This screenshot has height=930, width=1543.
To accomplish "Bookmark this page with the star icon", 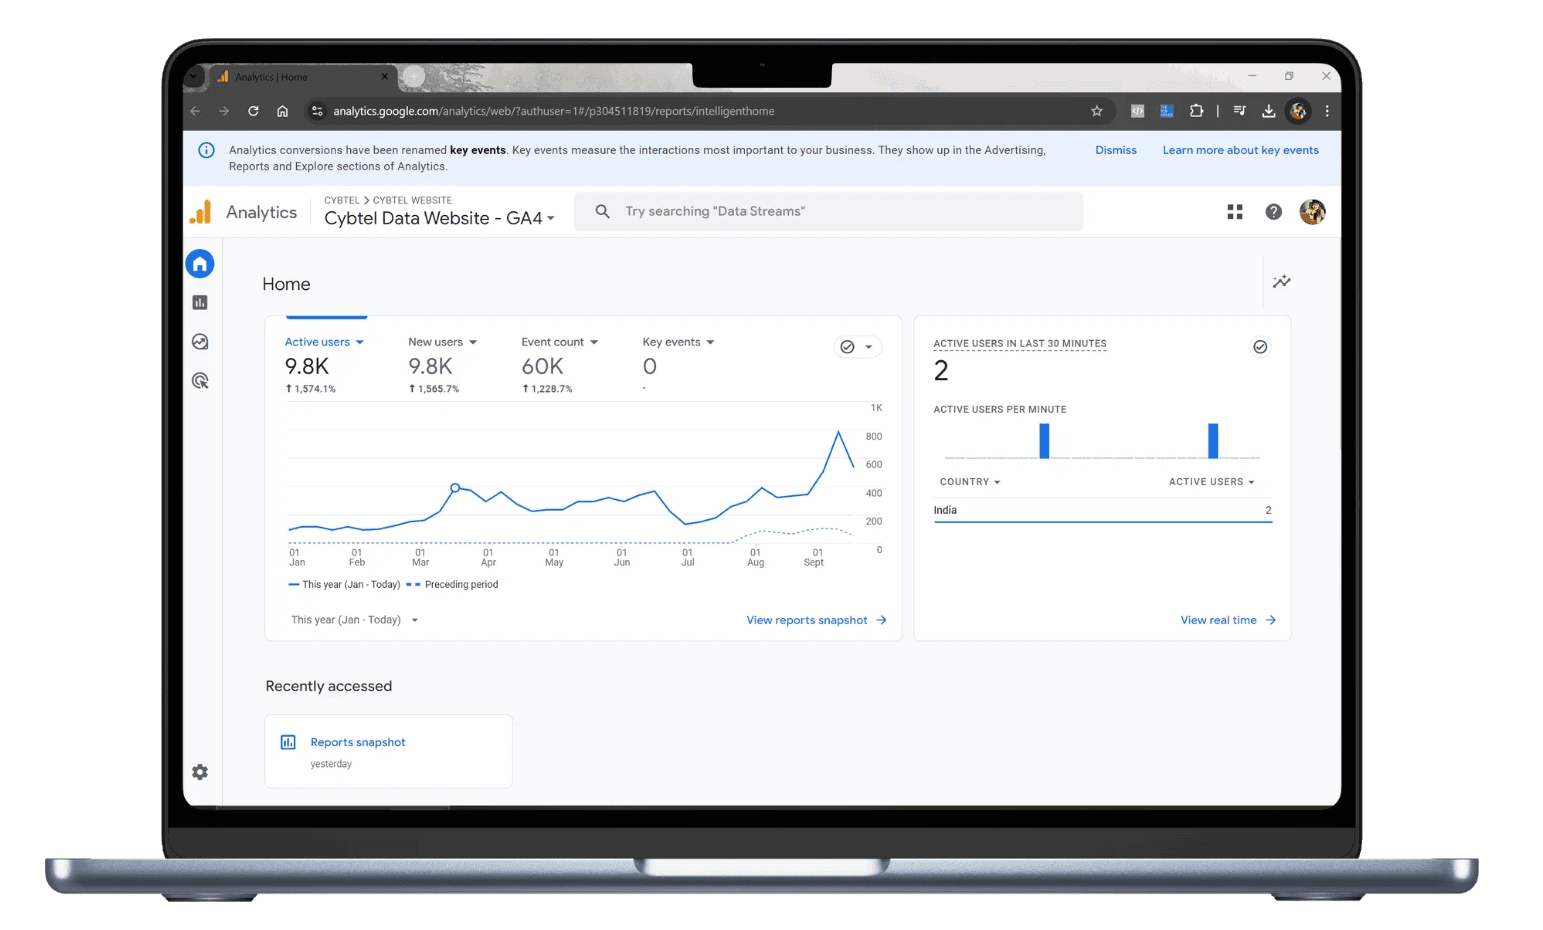I will (x=1096, y=111).
